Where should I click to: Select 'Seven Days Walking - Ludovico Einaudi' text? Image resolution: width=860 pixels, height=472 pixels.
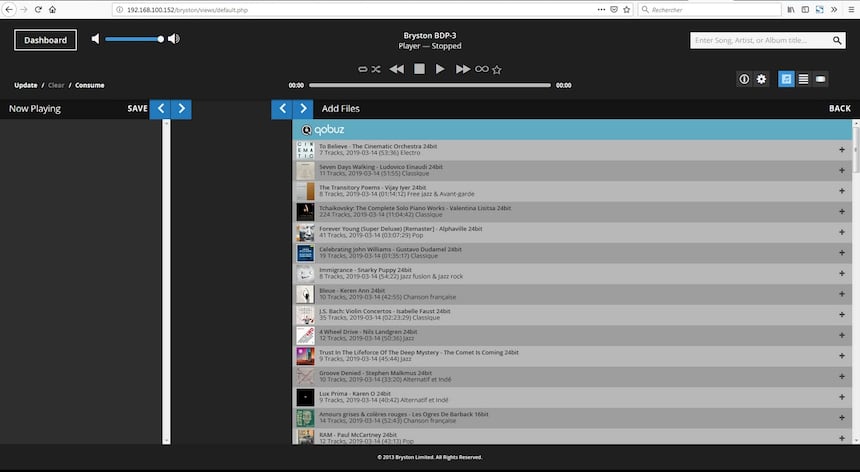(x=374, y=167)
